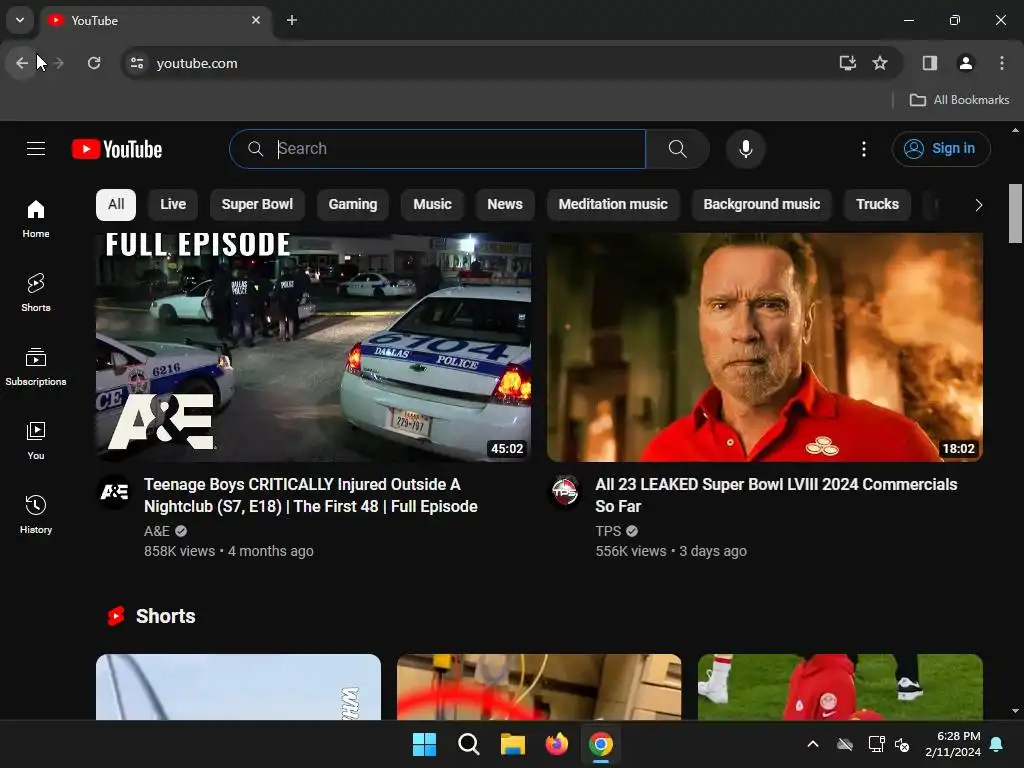Image resolution: width=1024 pixels, height=768 pixels.
Task: Open a new browser tab
Action: [292, 20]
